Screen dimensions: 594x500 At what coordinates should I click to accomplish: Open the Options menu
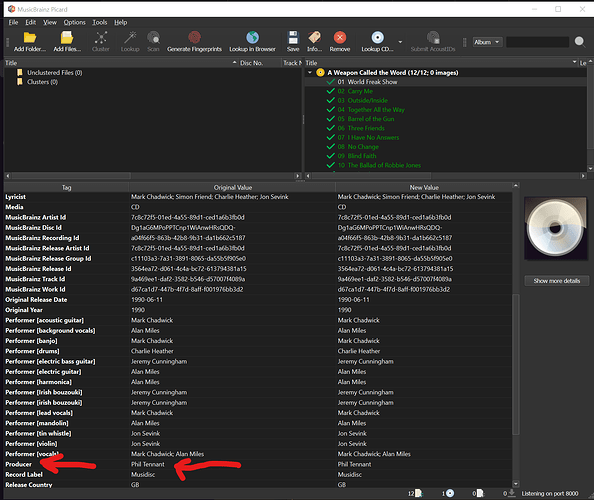(x=74, y=22)
